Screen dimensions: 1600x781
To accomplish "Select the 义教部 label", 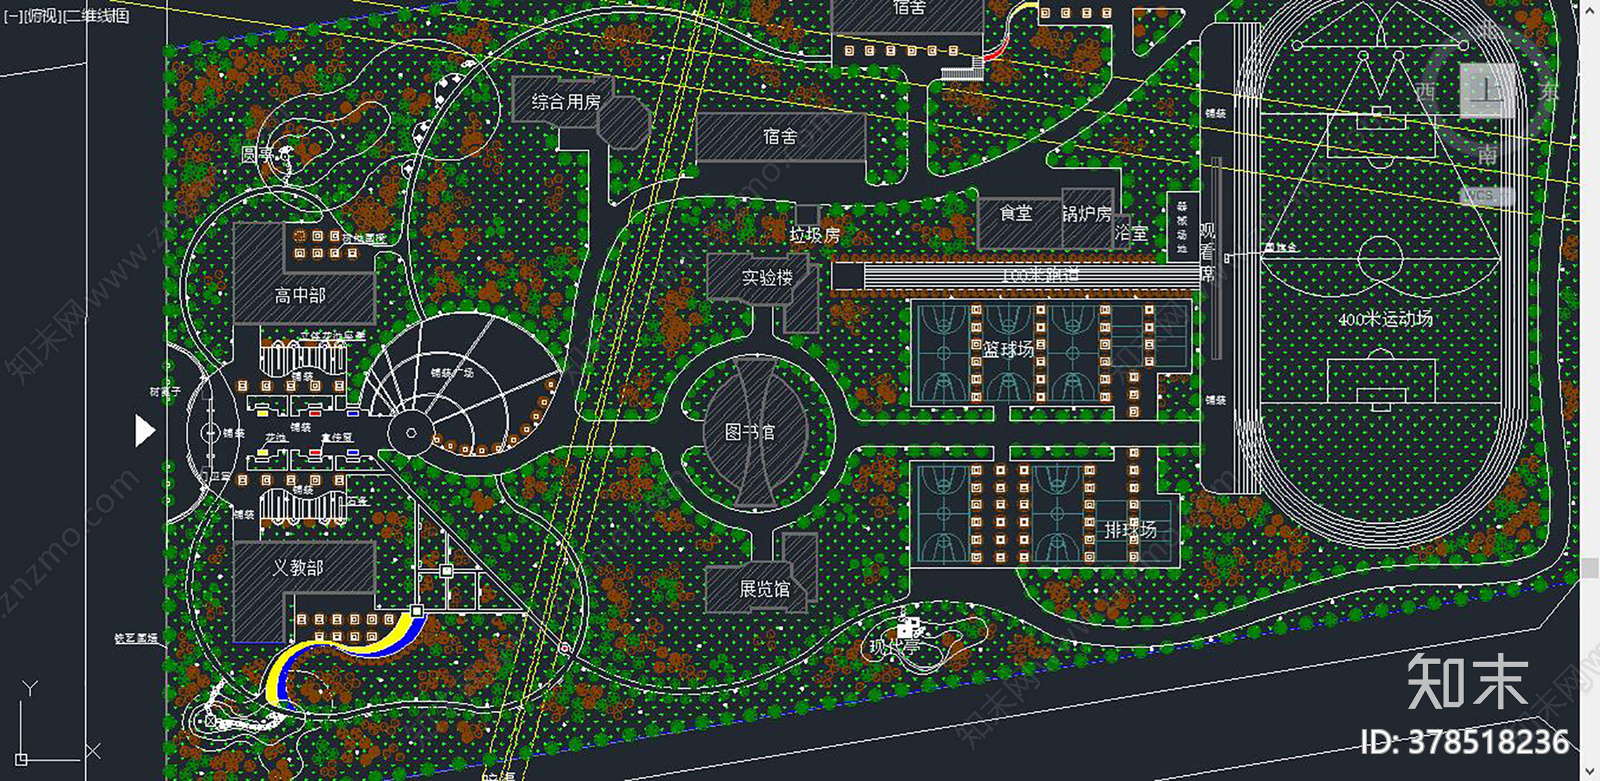I will [x=298, y=568].
